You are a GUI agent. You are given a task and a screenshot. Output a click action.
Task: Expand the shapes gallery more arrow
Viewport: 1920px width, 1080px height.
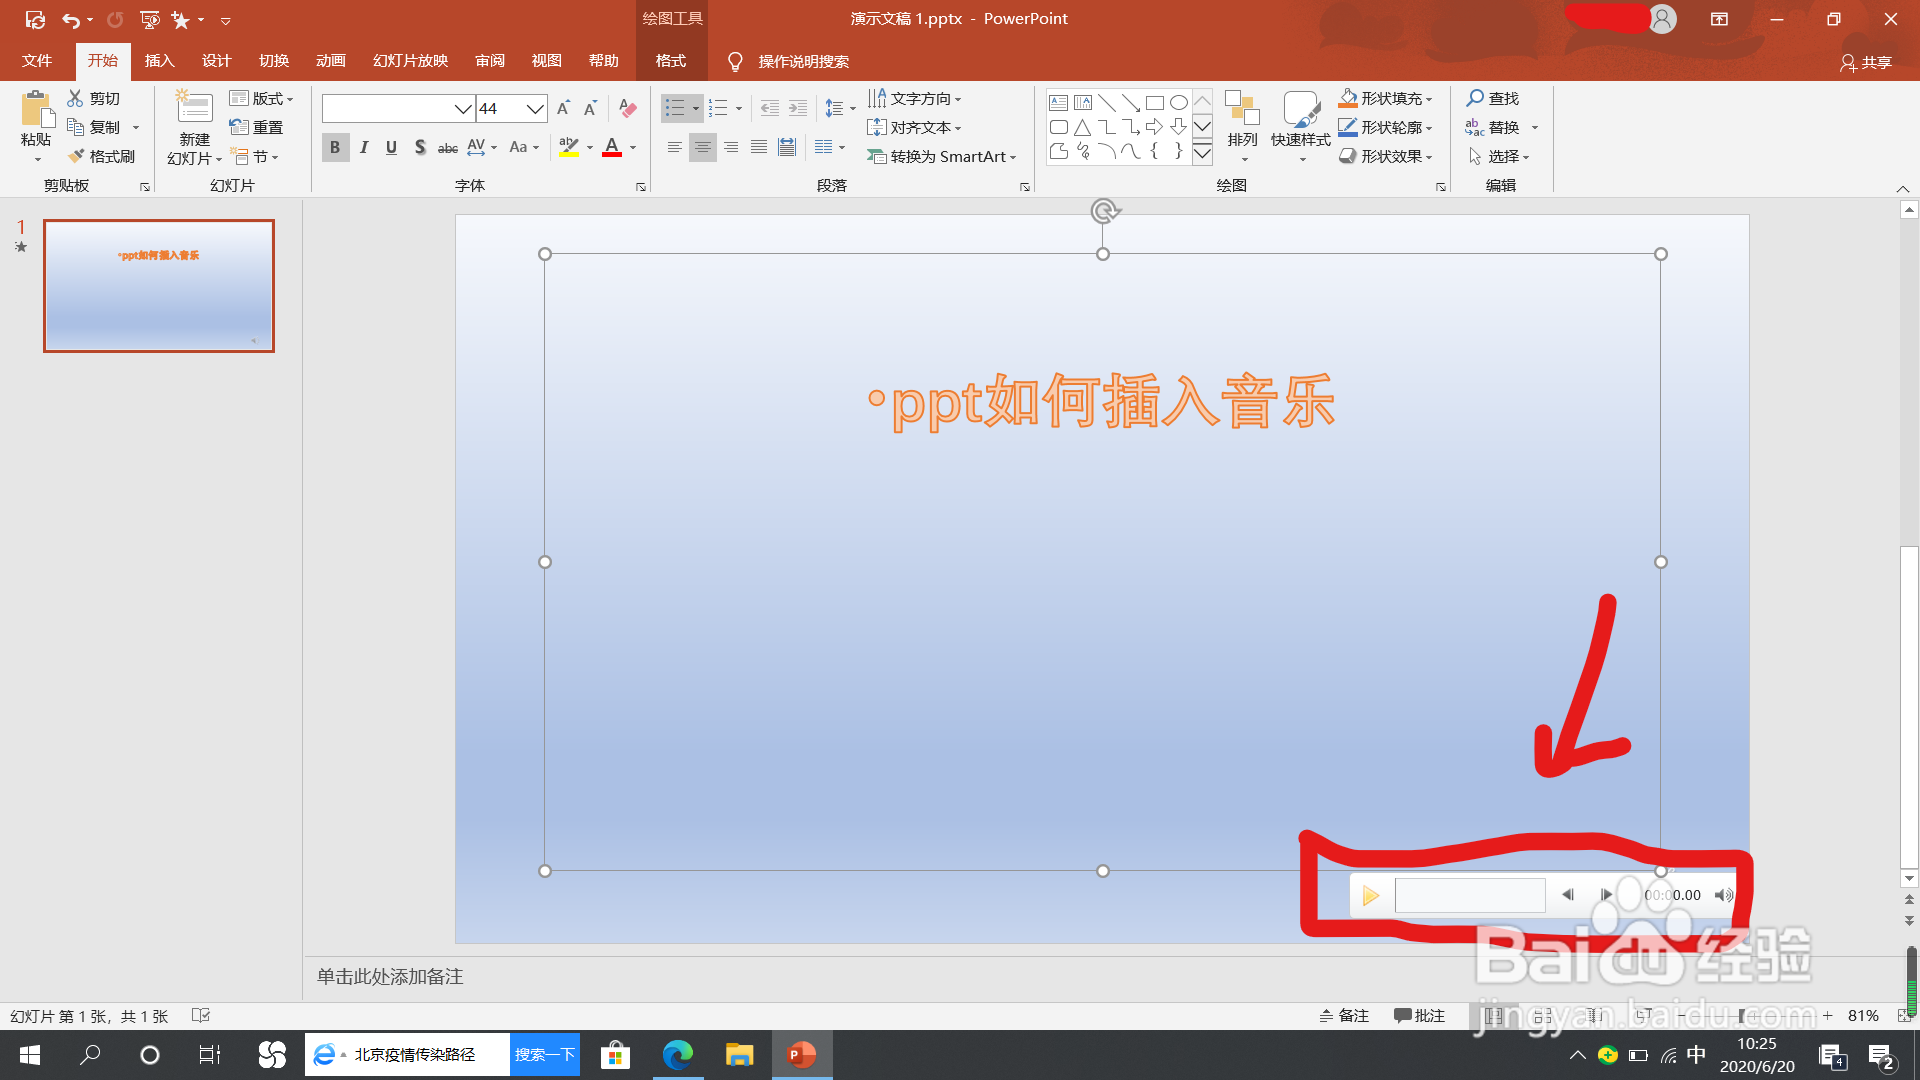[x=1202, y=153]
